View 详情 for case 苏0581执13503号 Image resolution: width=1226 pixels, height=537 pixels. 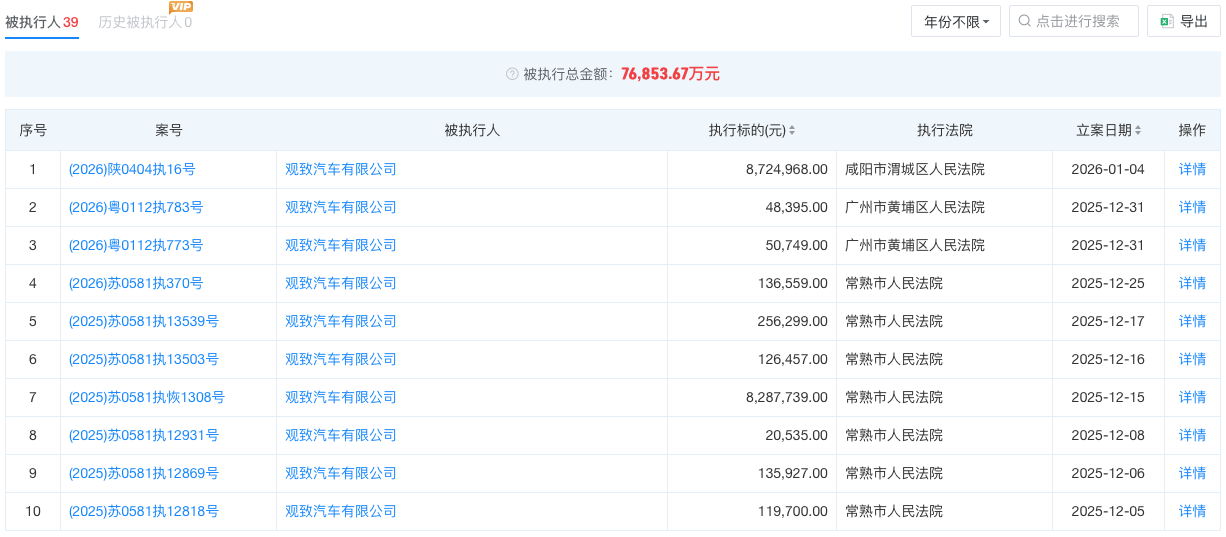(x=1192, y=360)
